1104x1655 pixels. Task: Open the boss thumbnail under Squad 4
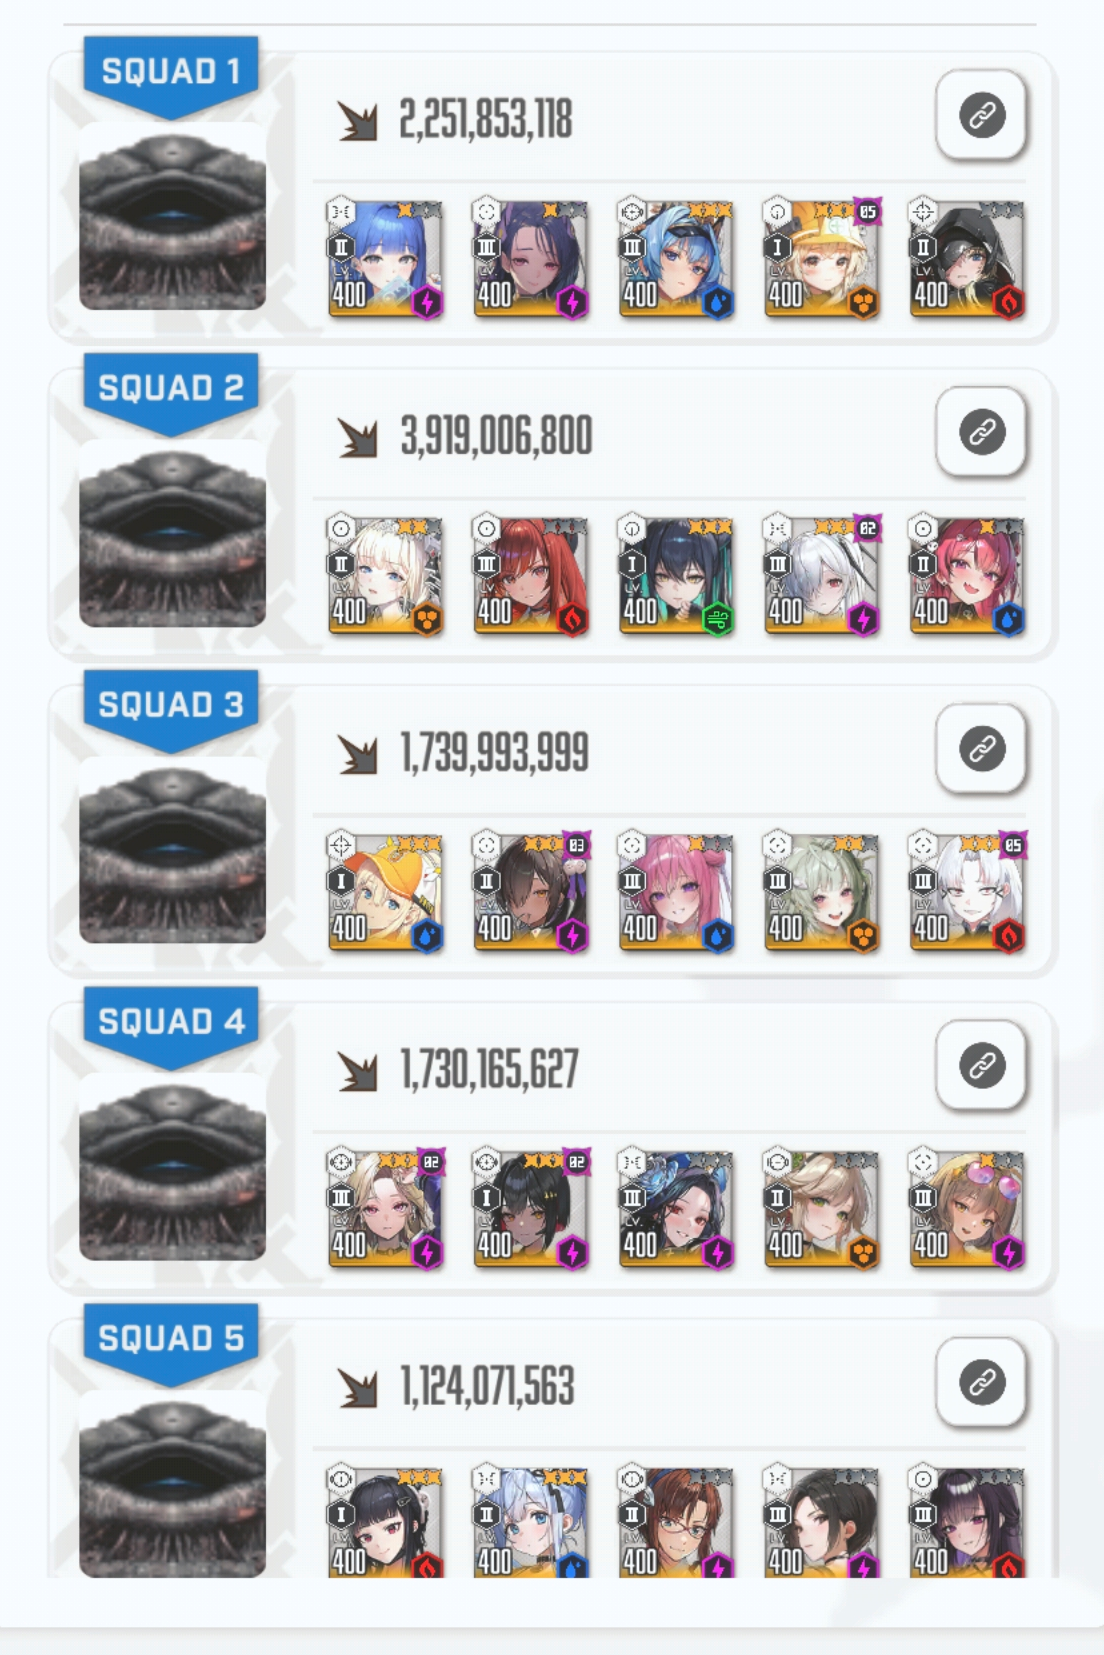pyautogui.click(x=172, y=1167)
